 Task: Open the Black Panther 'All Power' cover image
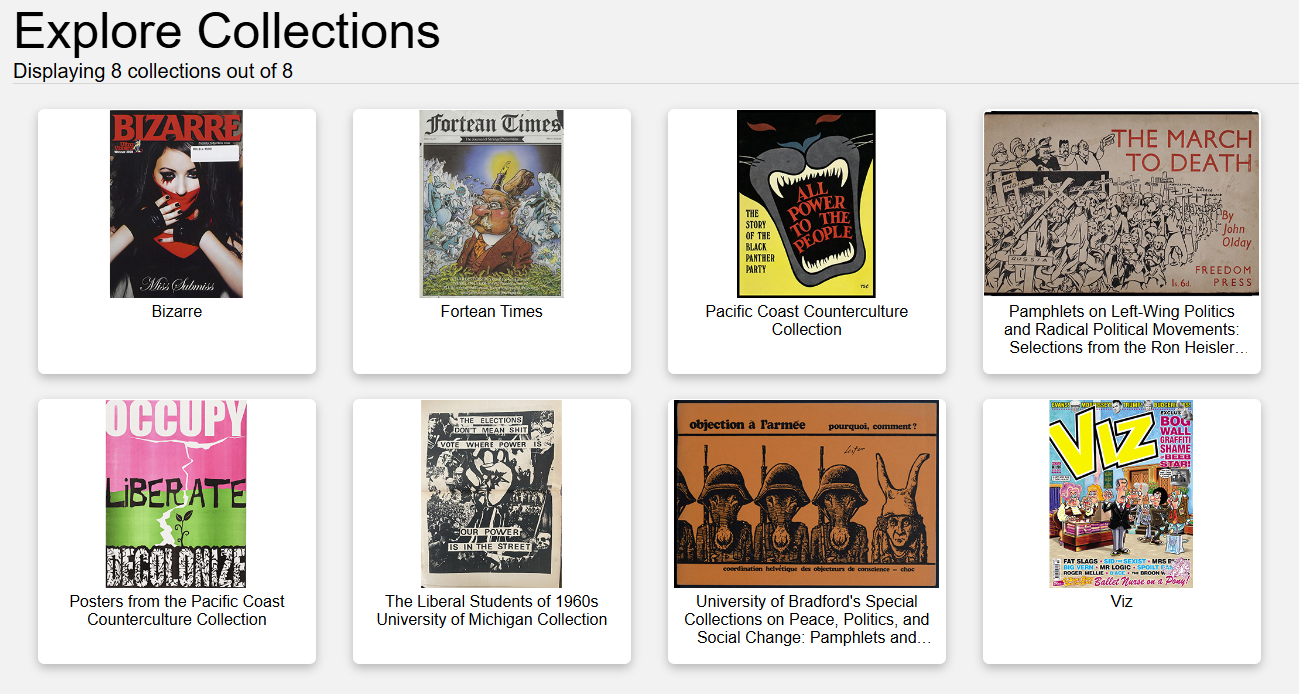coord(806,204)
